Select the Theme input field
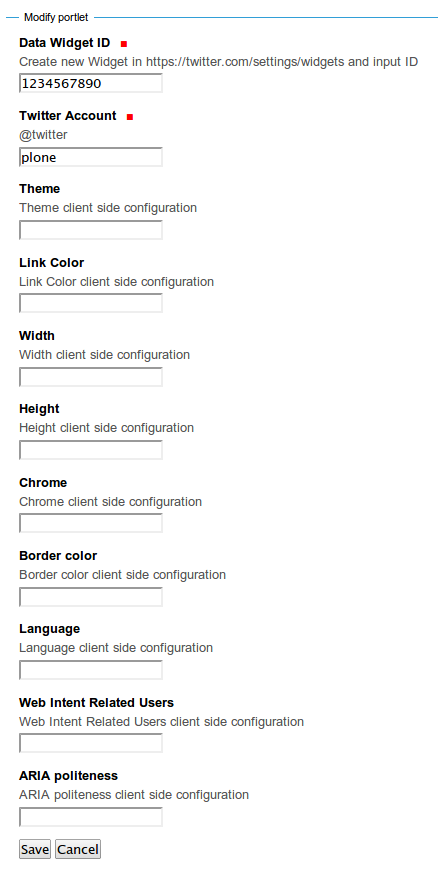 coord(91,230)
